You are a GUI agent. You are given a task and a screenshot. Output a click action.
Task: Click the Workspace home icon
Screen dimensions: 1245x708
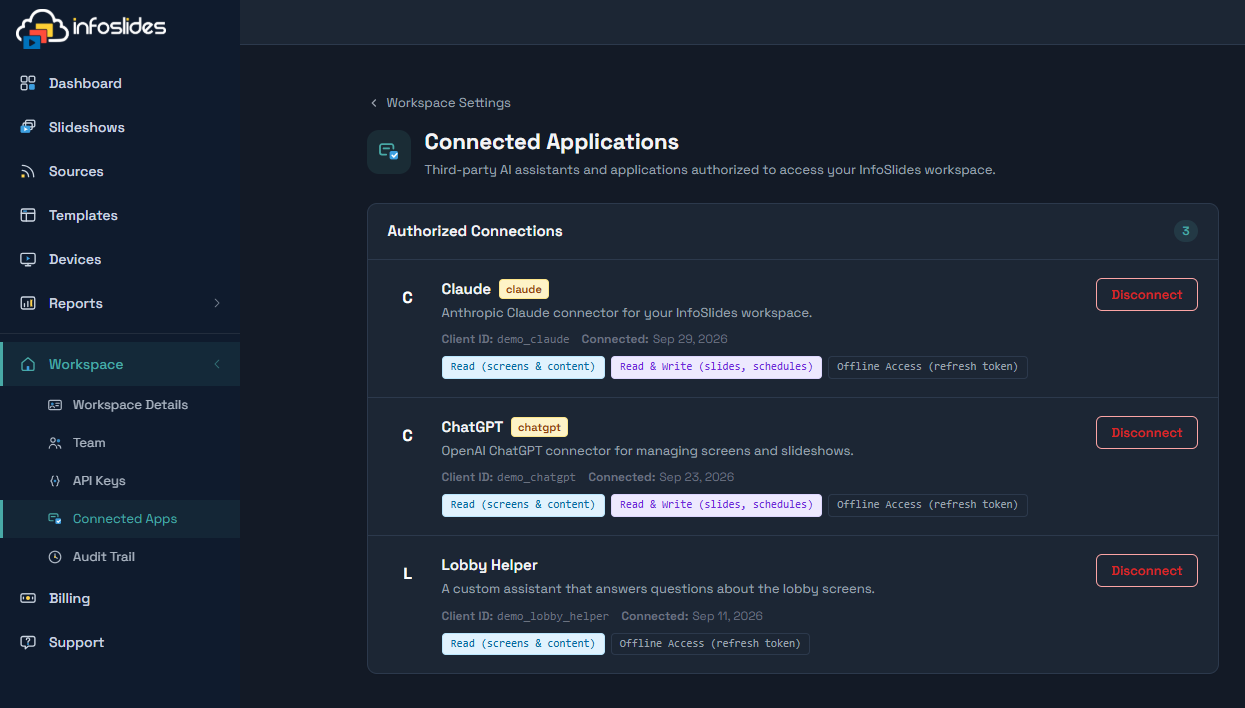pyautogui.click(x=28, y=364)
